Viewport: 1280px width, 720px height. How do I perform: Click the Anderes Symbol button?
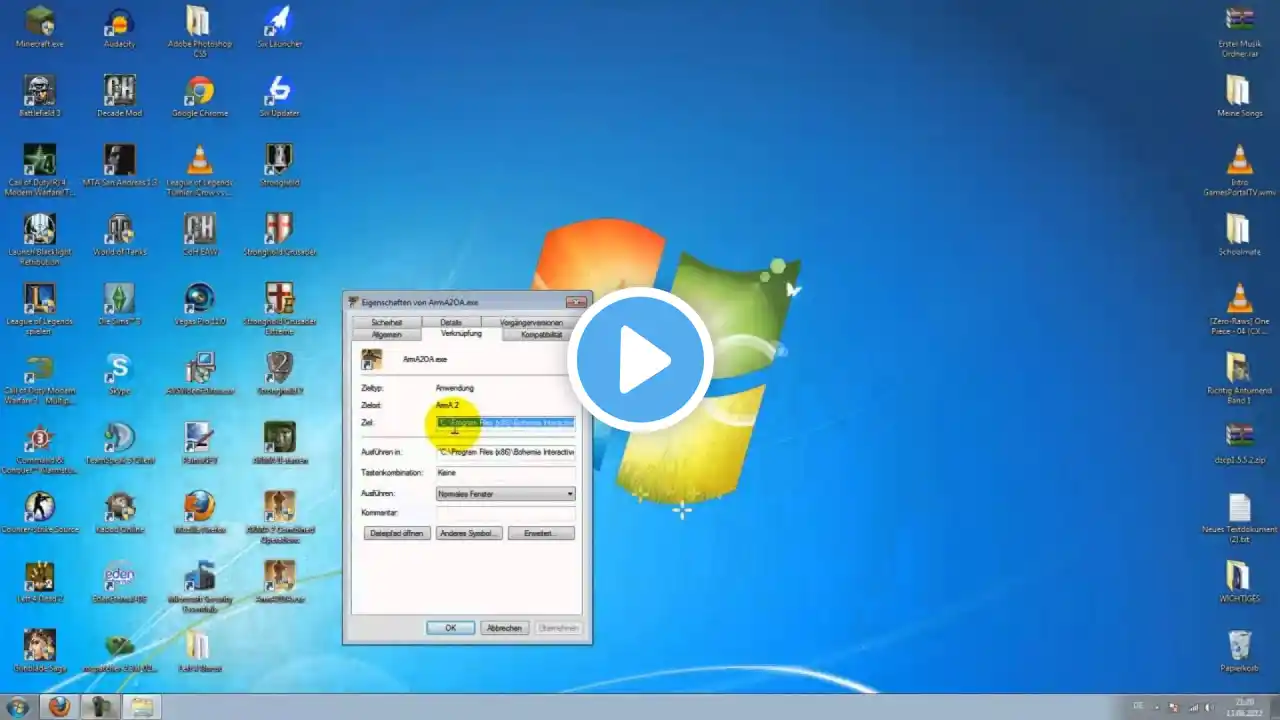[468, 534]
